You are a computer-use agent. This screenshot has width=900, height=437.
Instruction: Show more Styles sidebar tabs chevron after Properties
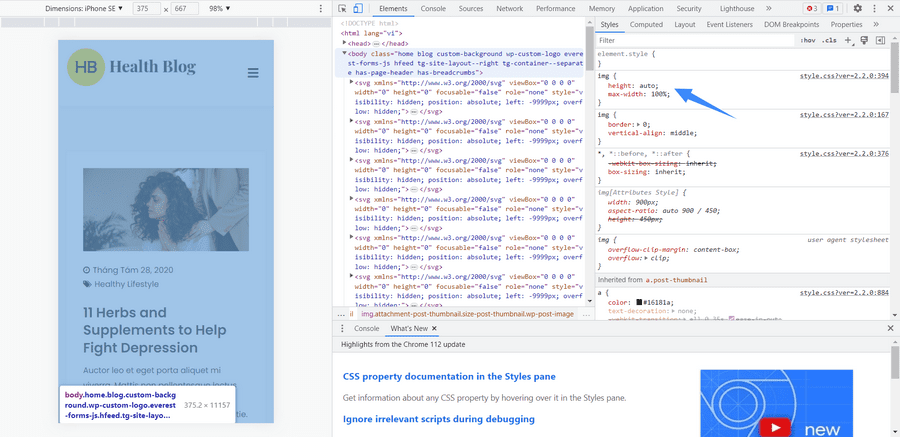876,25
